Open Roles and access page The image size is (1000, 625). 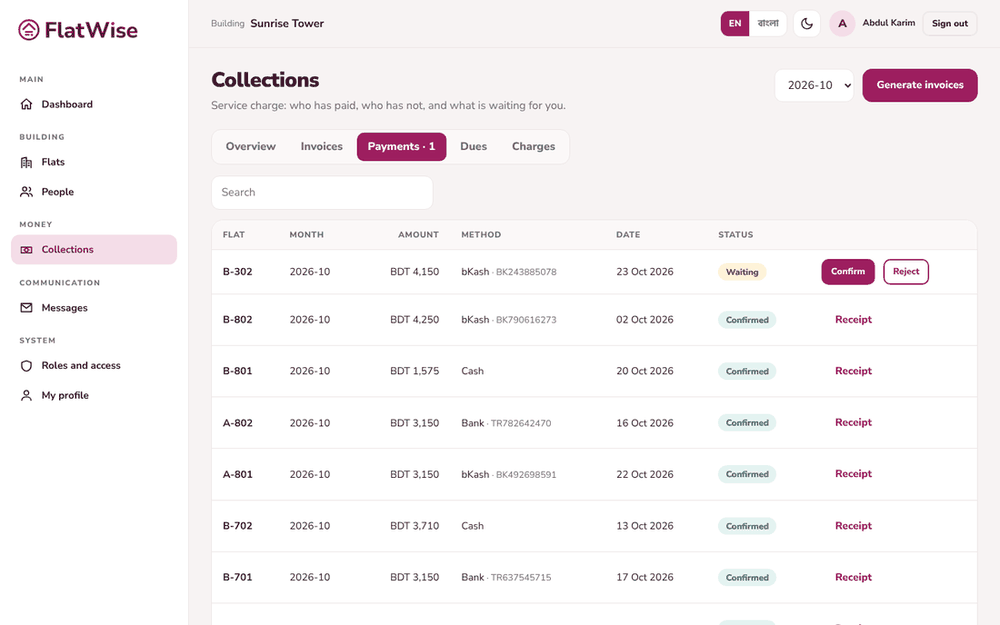tap(94, 365)
